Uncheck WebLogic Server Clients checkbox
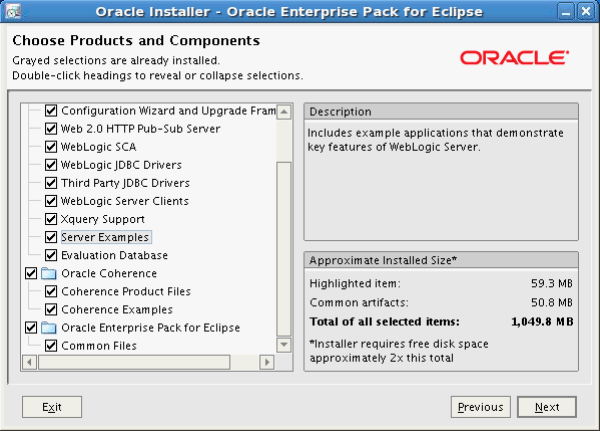The image size is (600, 431). coord(51,201)
